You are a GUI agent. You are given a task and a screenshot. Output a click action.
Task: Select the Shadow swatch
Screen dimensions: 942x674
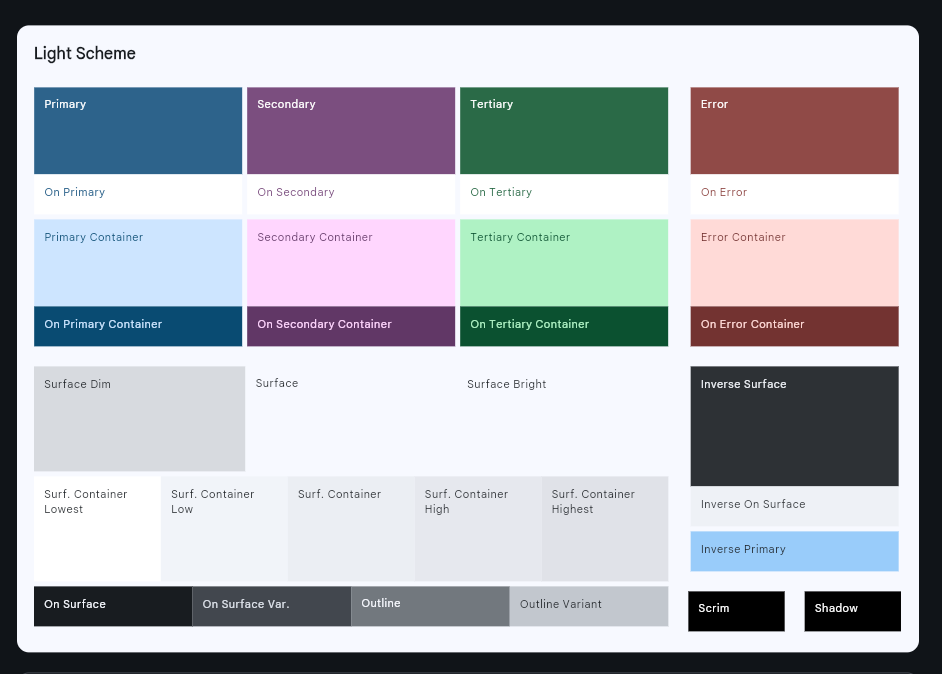[x=852, y=611]
